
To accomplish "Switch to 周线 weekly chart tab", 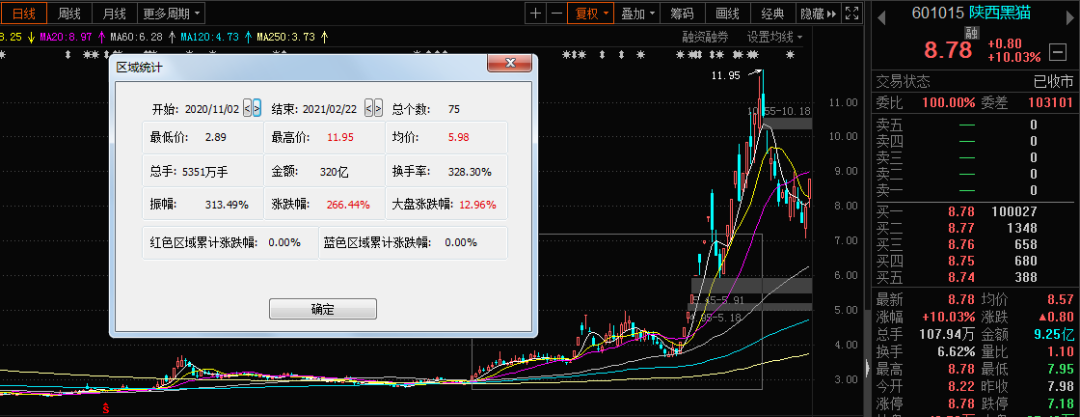I will [70, 12].
